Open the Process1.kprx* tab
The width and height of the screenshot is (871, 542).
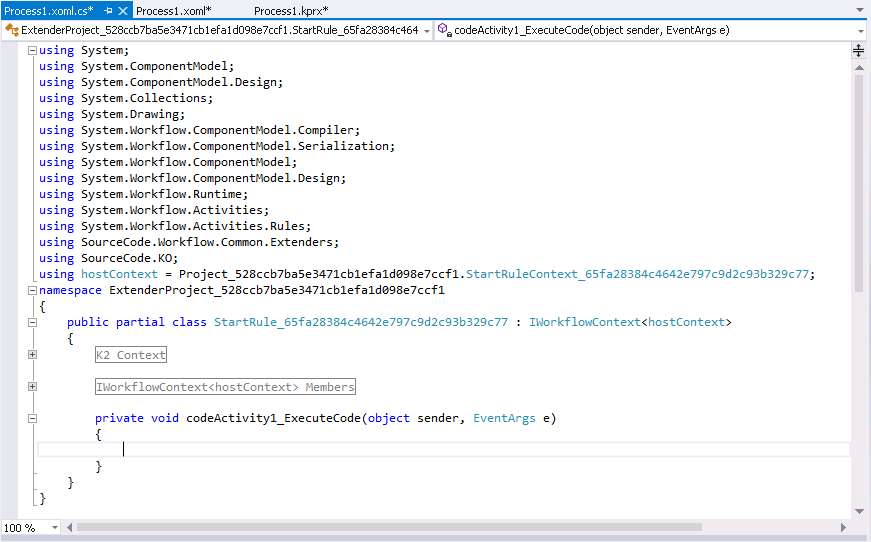tap(291, 11)
